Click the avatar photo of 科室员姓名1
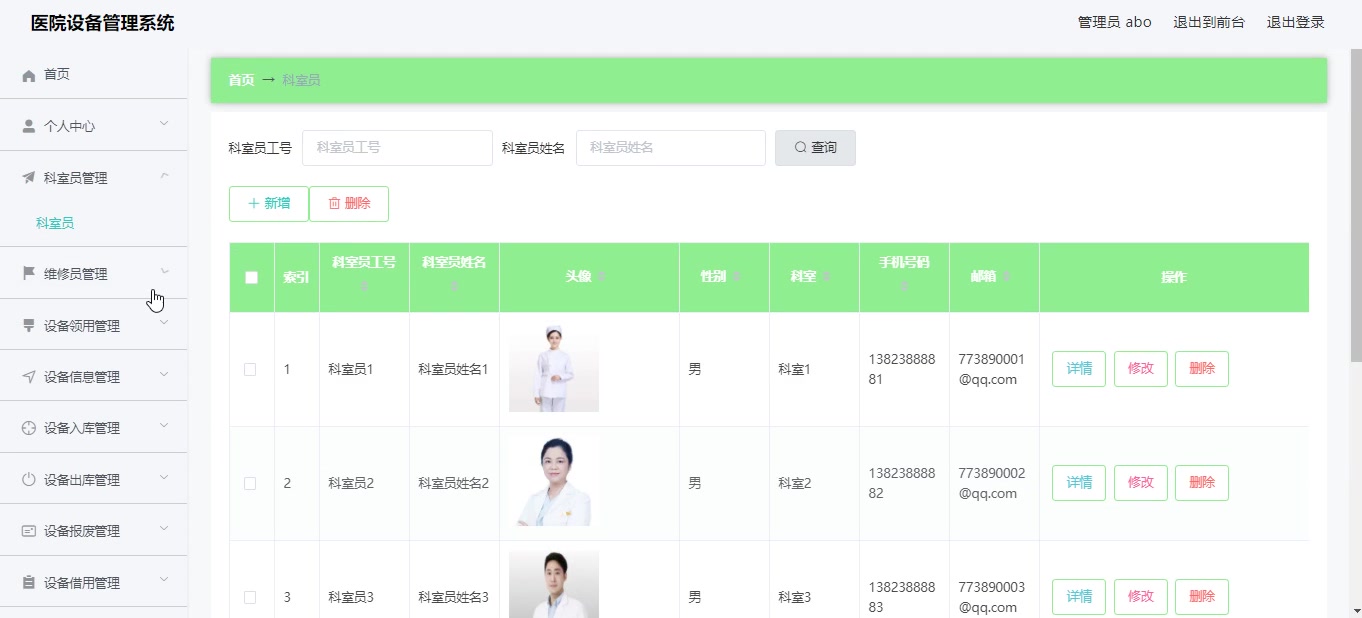 [x=554, y=369]
